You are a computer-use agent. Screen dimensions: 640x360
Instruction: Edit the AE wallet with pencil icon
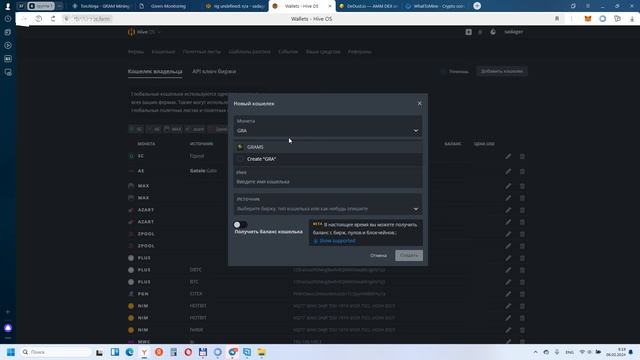508,171
